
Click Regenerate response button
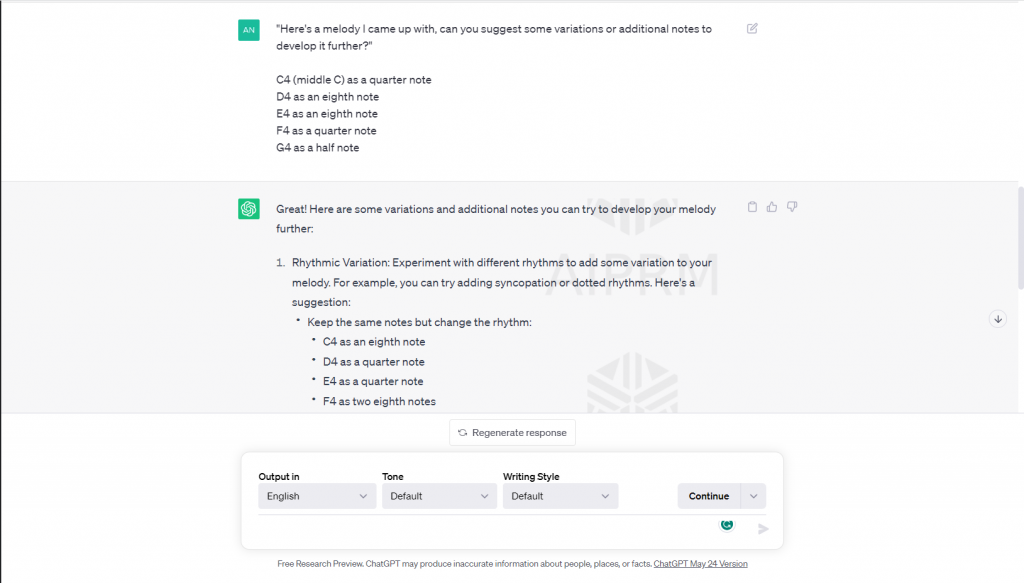point(512,433)
